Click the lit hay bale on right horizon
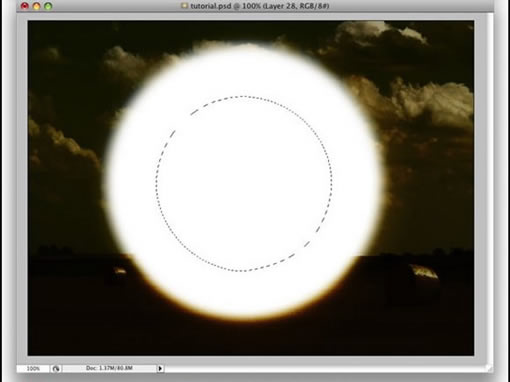The height and width of the screenshot is (382, 510). pos(424,271)
